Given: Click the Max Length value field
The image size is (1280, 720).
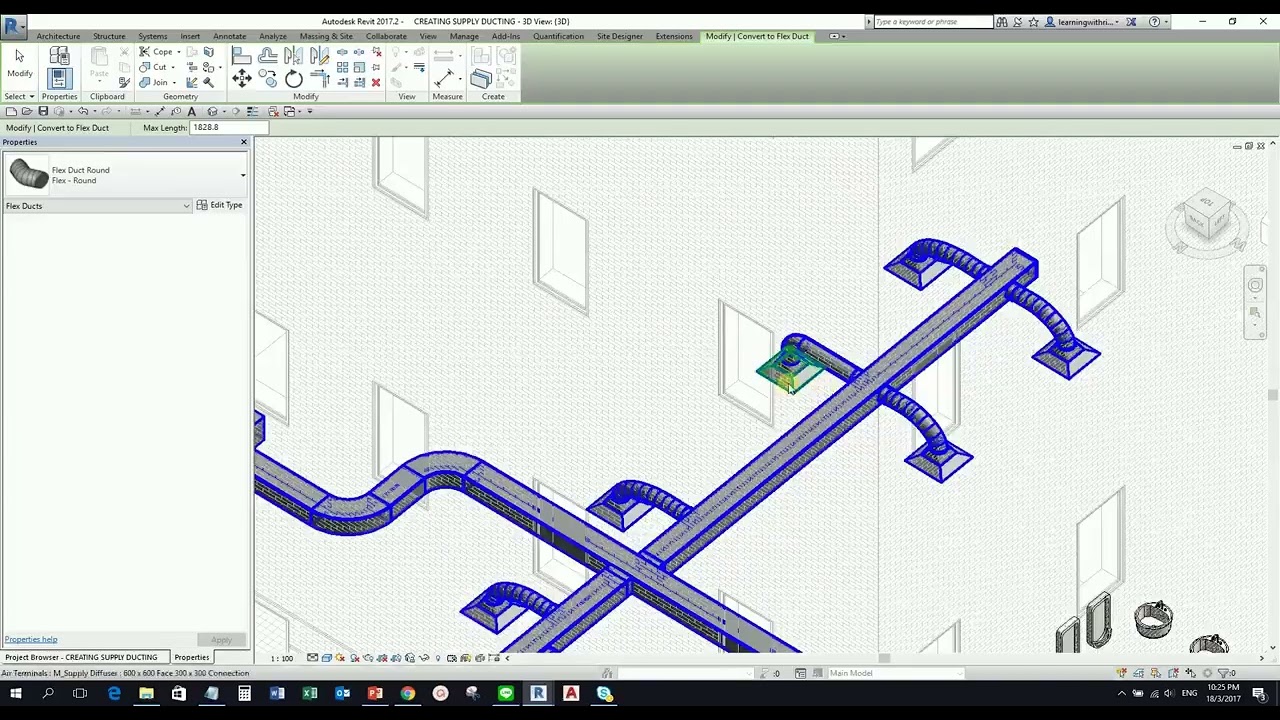Looking at the screenshot, I should tap(229, 127).
